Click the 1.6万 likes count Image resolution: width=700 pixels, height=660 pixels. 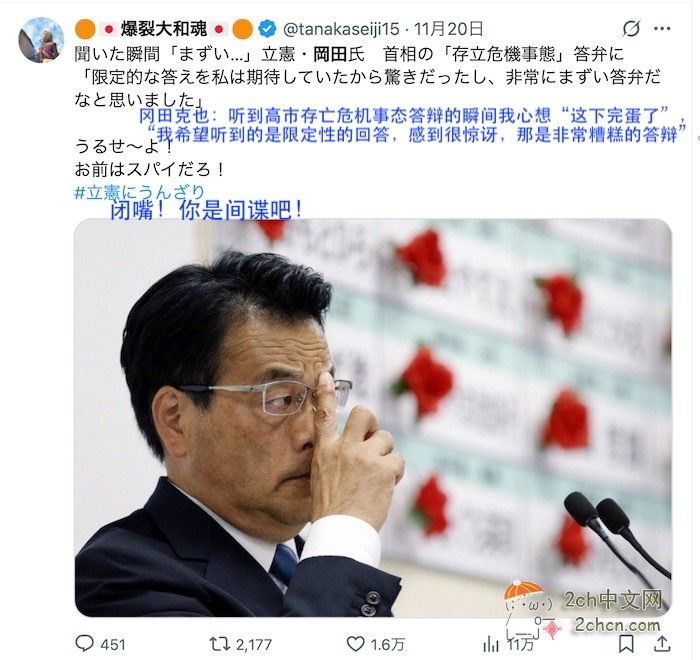click(388, 644)
